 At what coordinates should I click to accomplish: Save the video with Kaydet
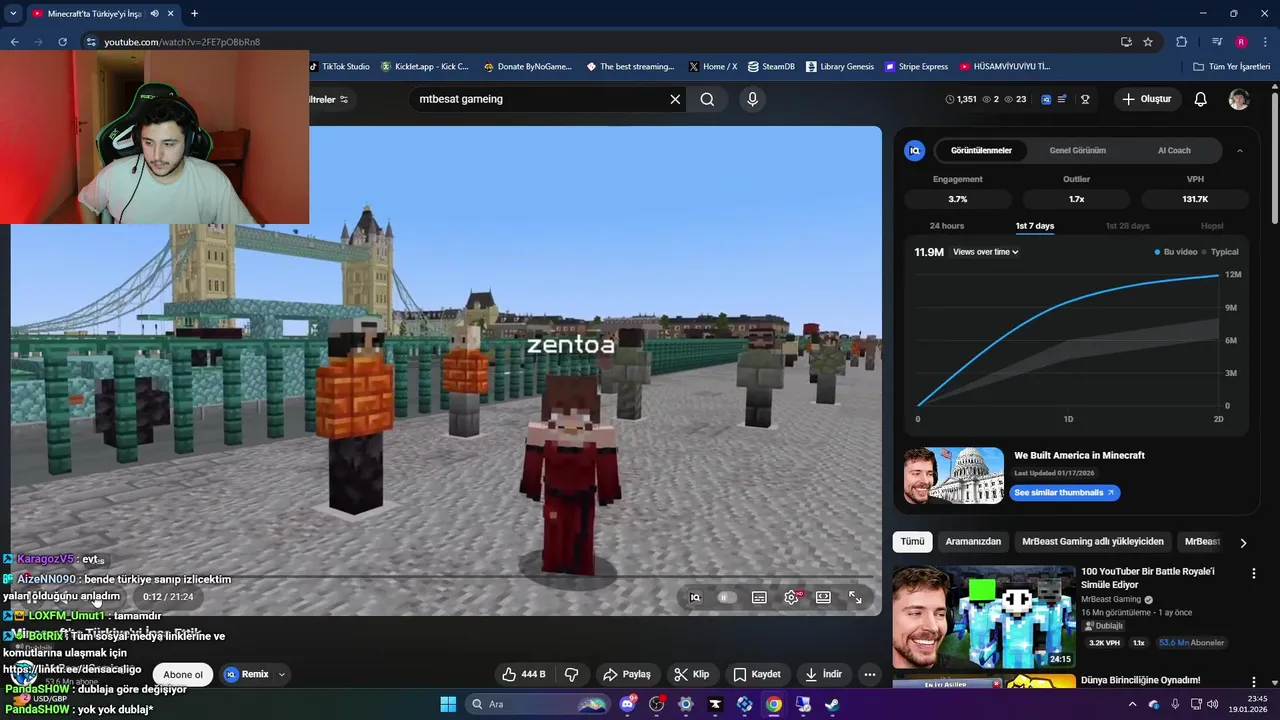(756, 674)
